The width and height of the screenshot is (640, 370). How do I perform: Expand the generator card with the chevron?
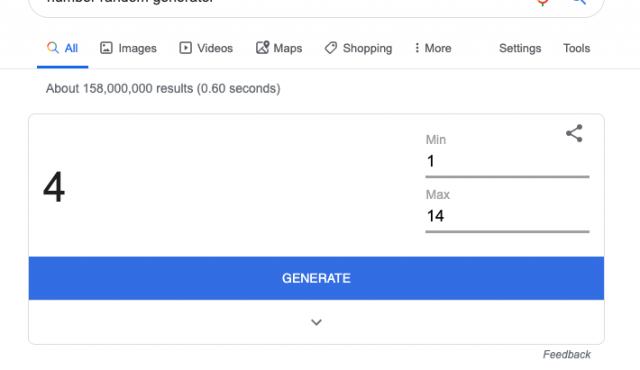coord(316,322)
